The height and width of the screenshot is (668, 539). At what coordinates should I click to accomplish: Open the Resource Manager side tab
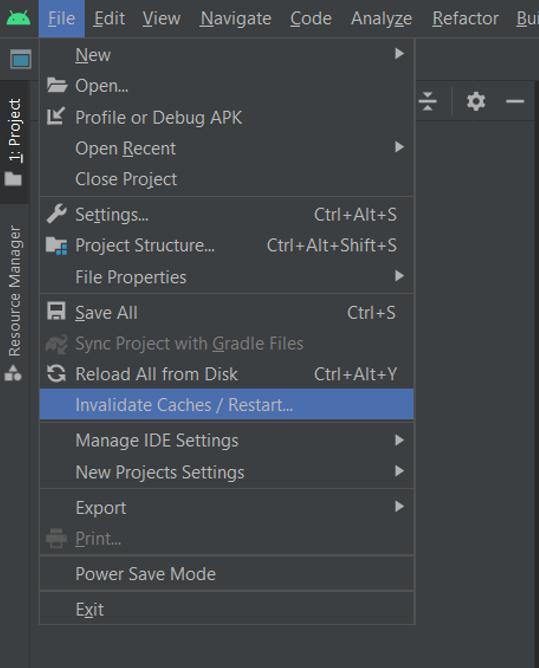(x=14, y=303)
